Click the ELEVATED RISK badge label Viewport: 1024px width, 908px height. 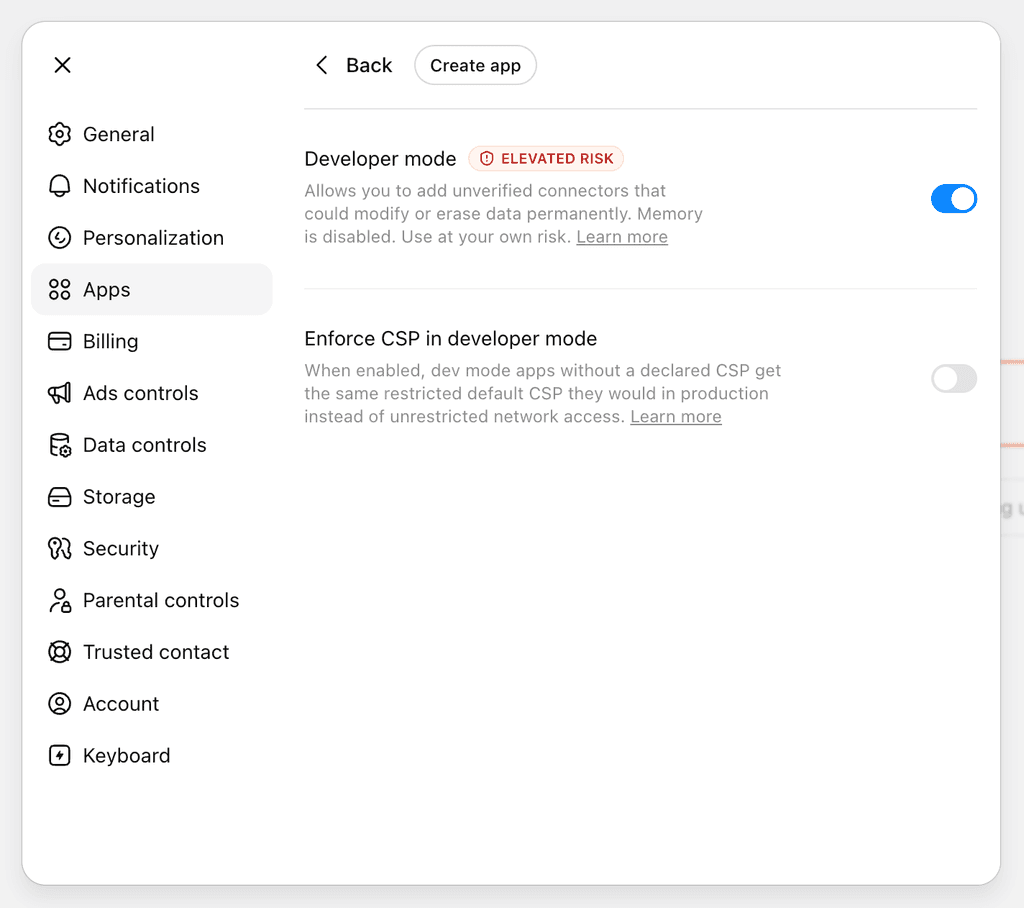[546, 159]
